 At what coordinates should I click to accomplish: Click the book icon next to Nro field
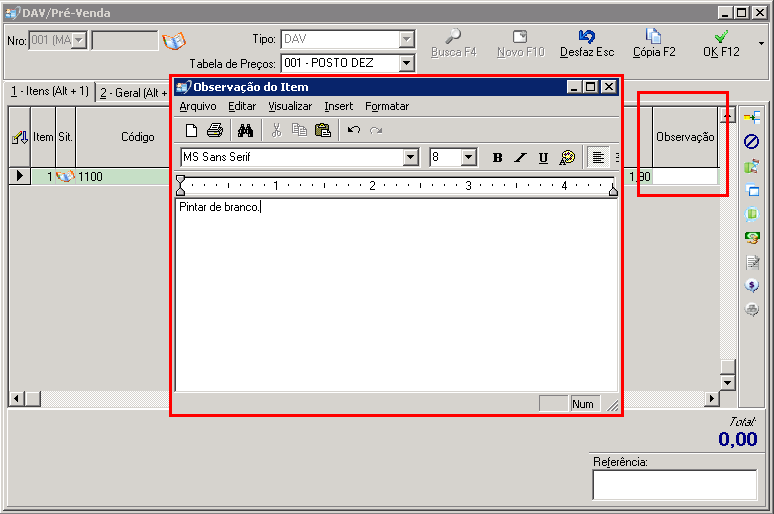[x=174, y=41]
